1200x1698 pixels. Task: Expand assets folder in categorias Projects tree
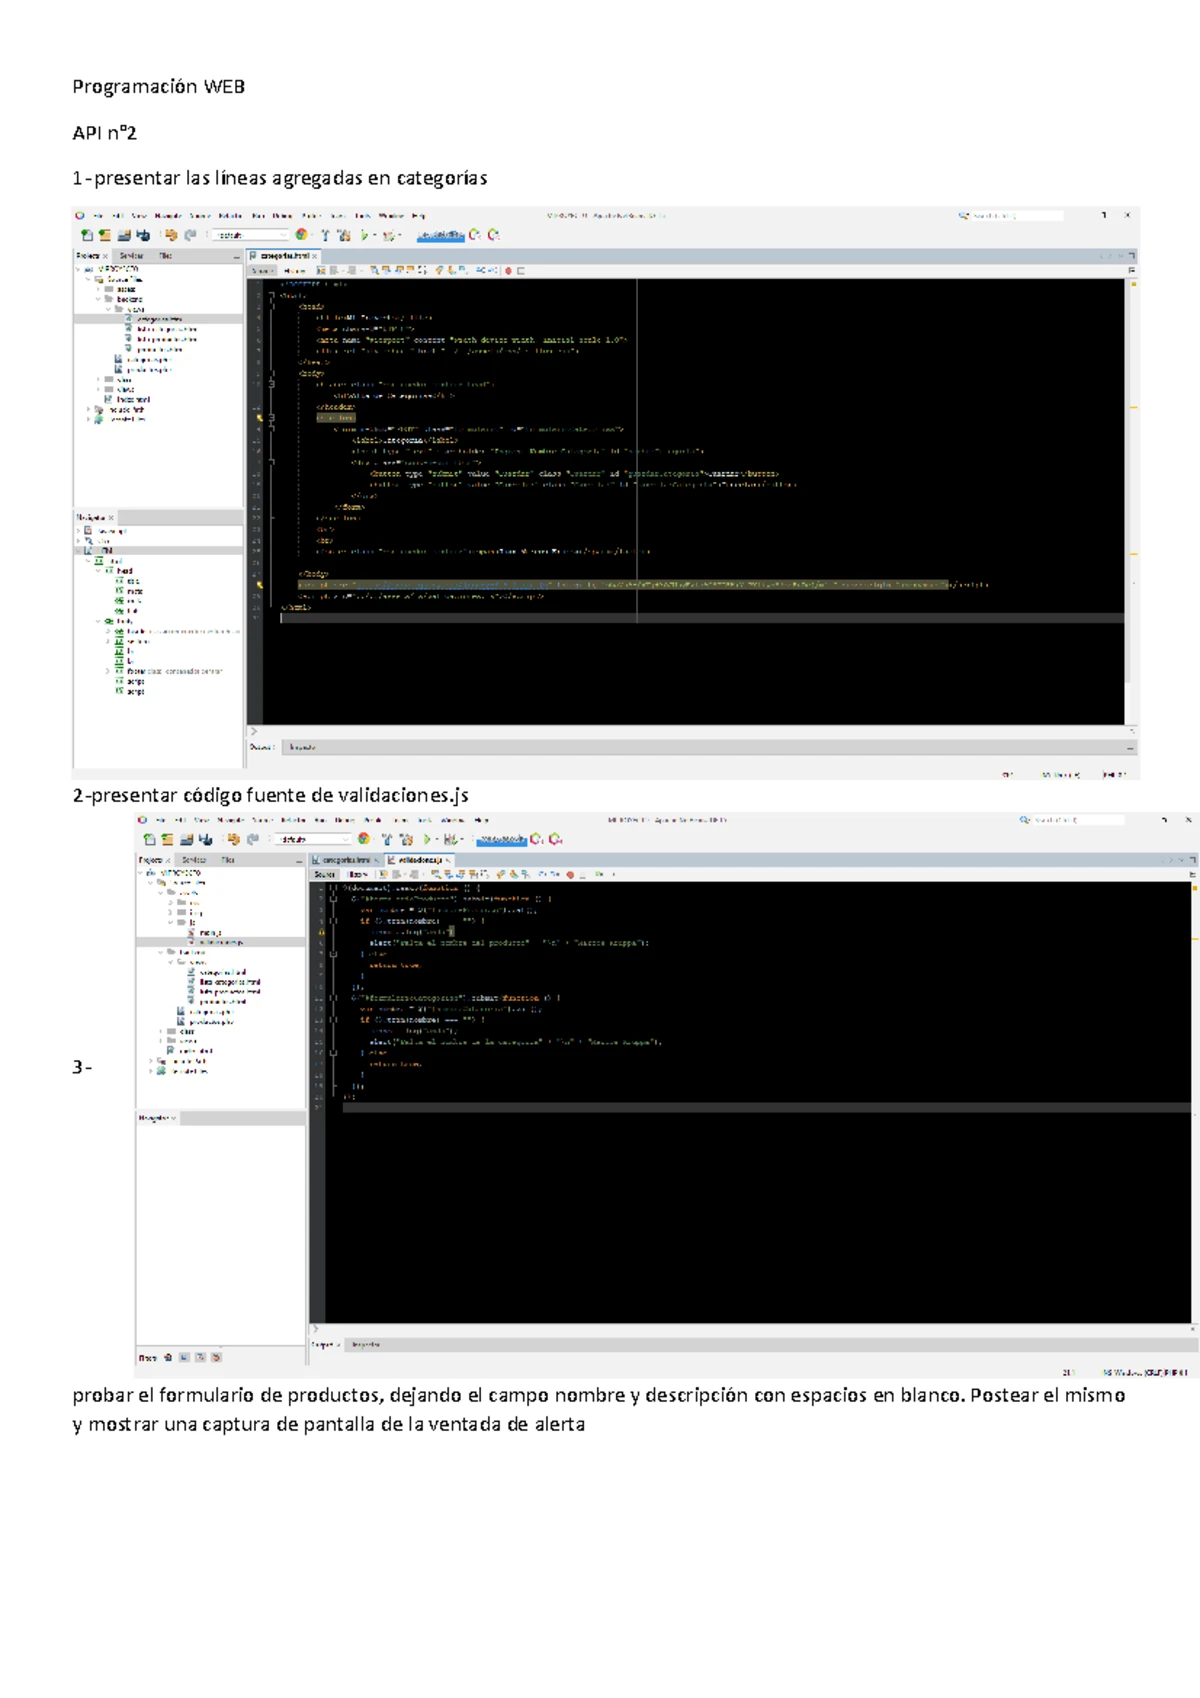(98, 289)
